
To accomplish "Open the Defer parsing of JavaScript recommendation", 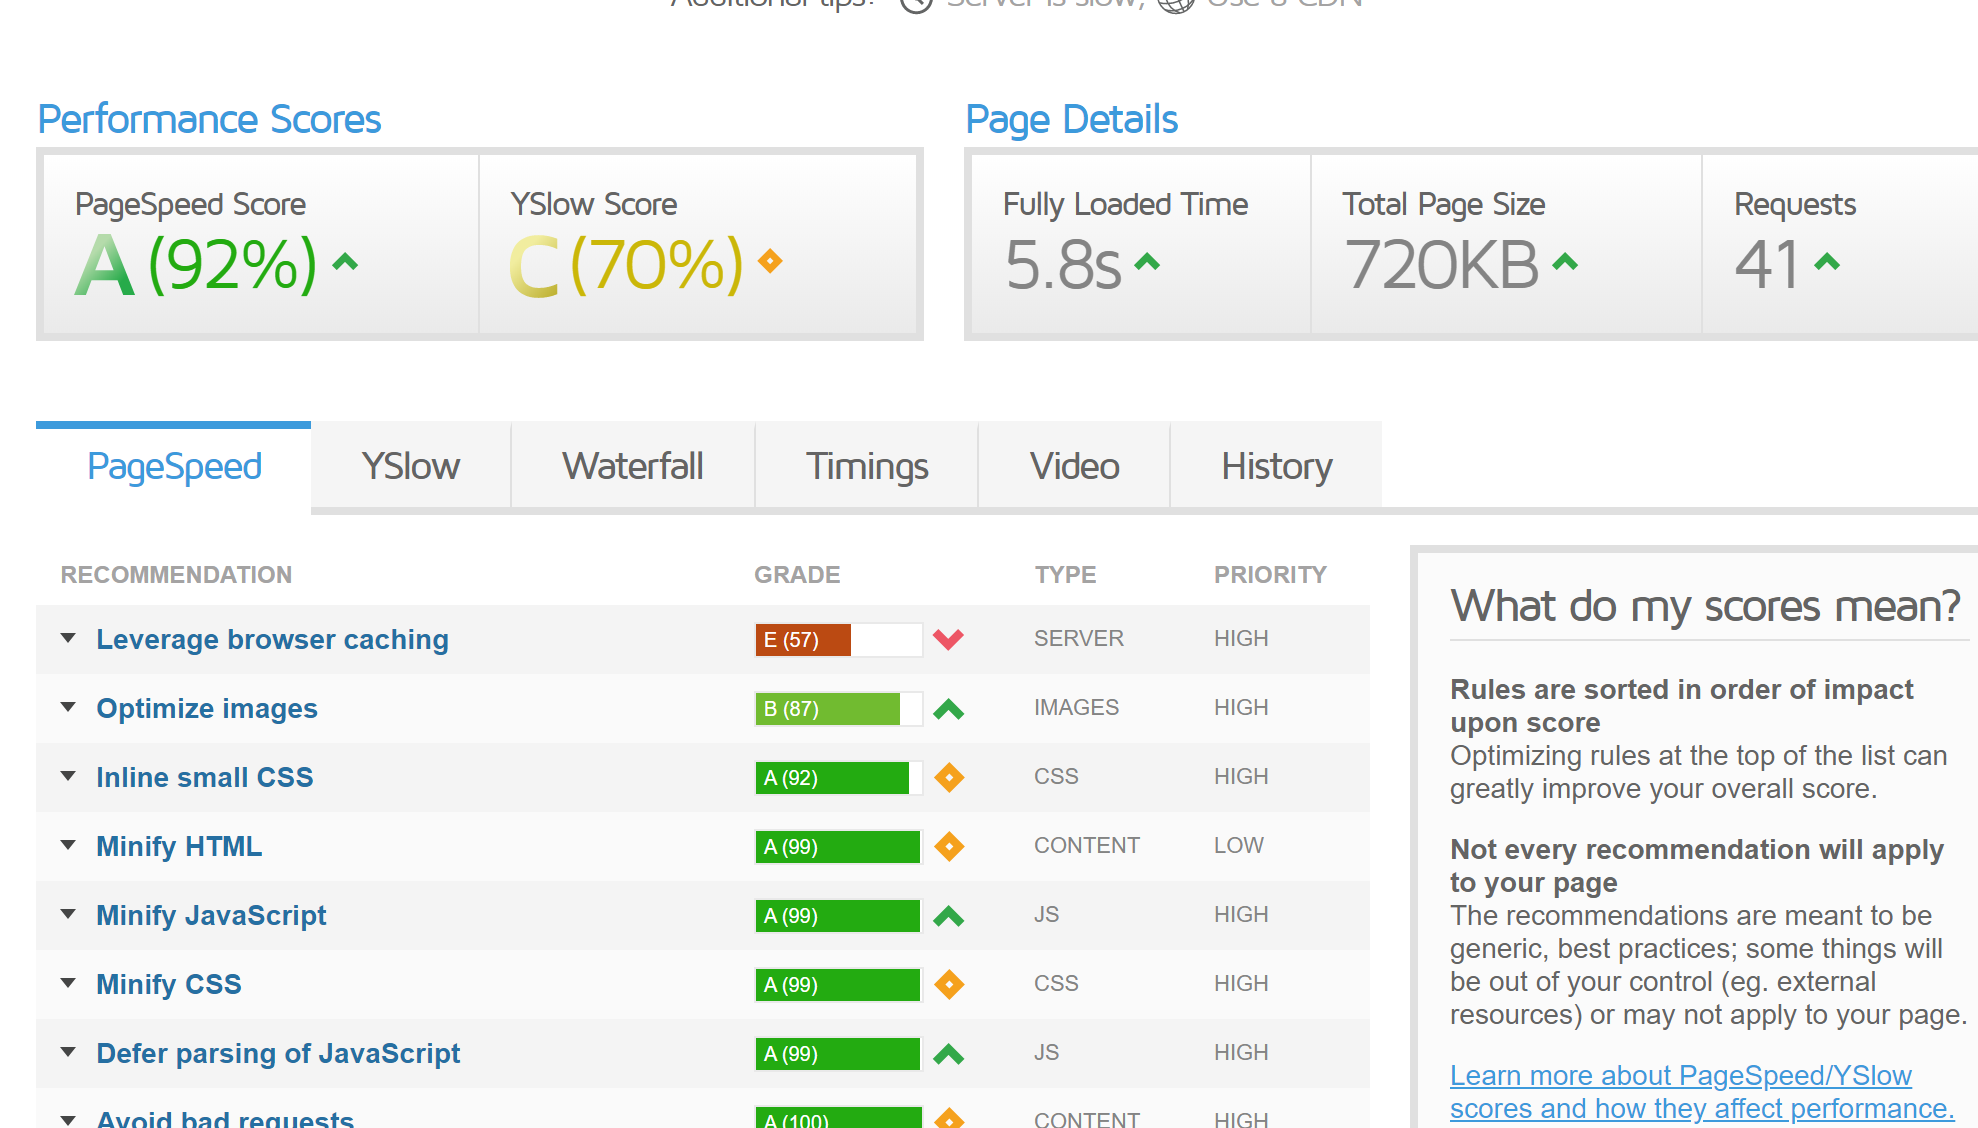I will [278, 1053].
